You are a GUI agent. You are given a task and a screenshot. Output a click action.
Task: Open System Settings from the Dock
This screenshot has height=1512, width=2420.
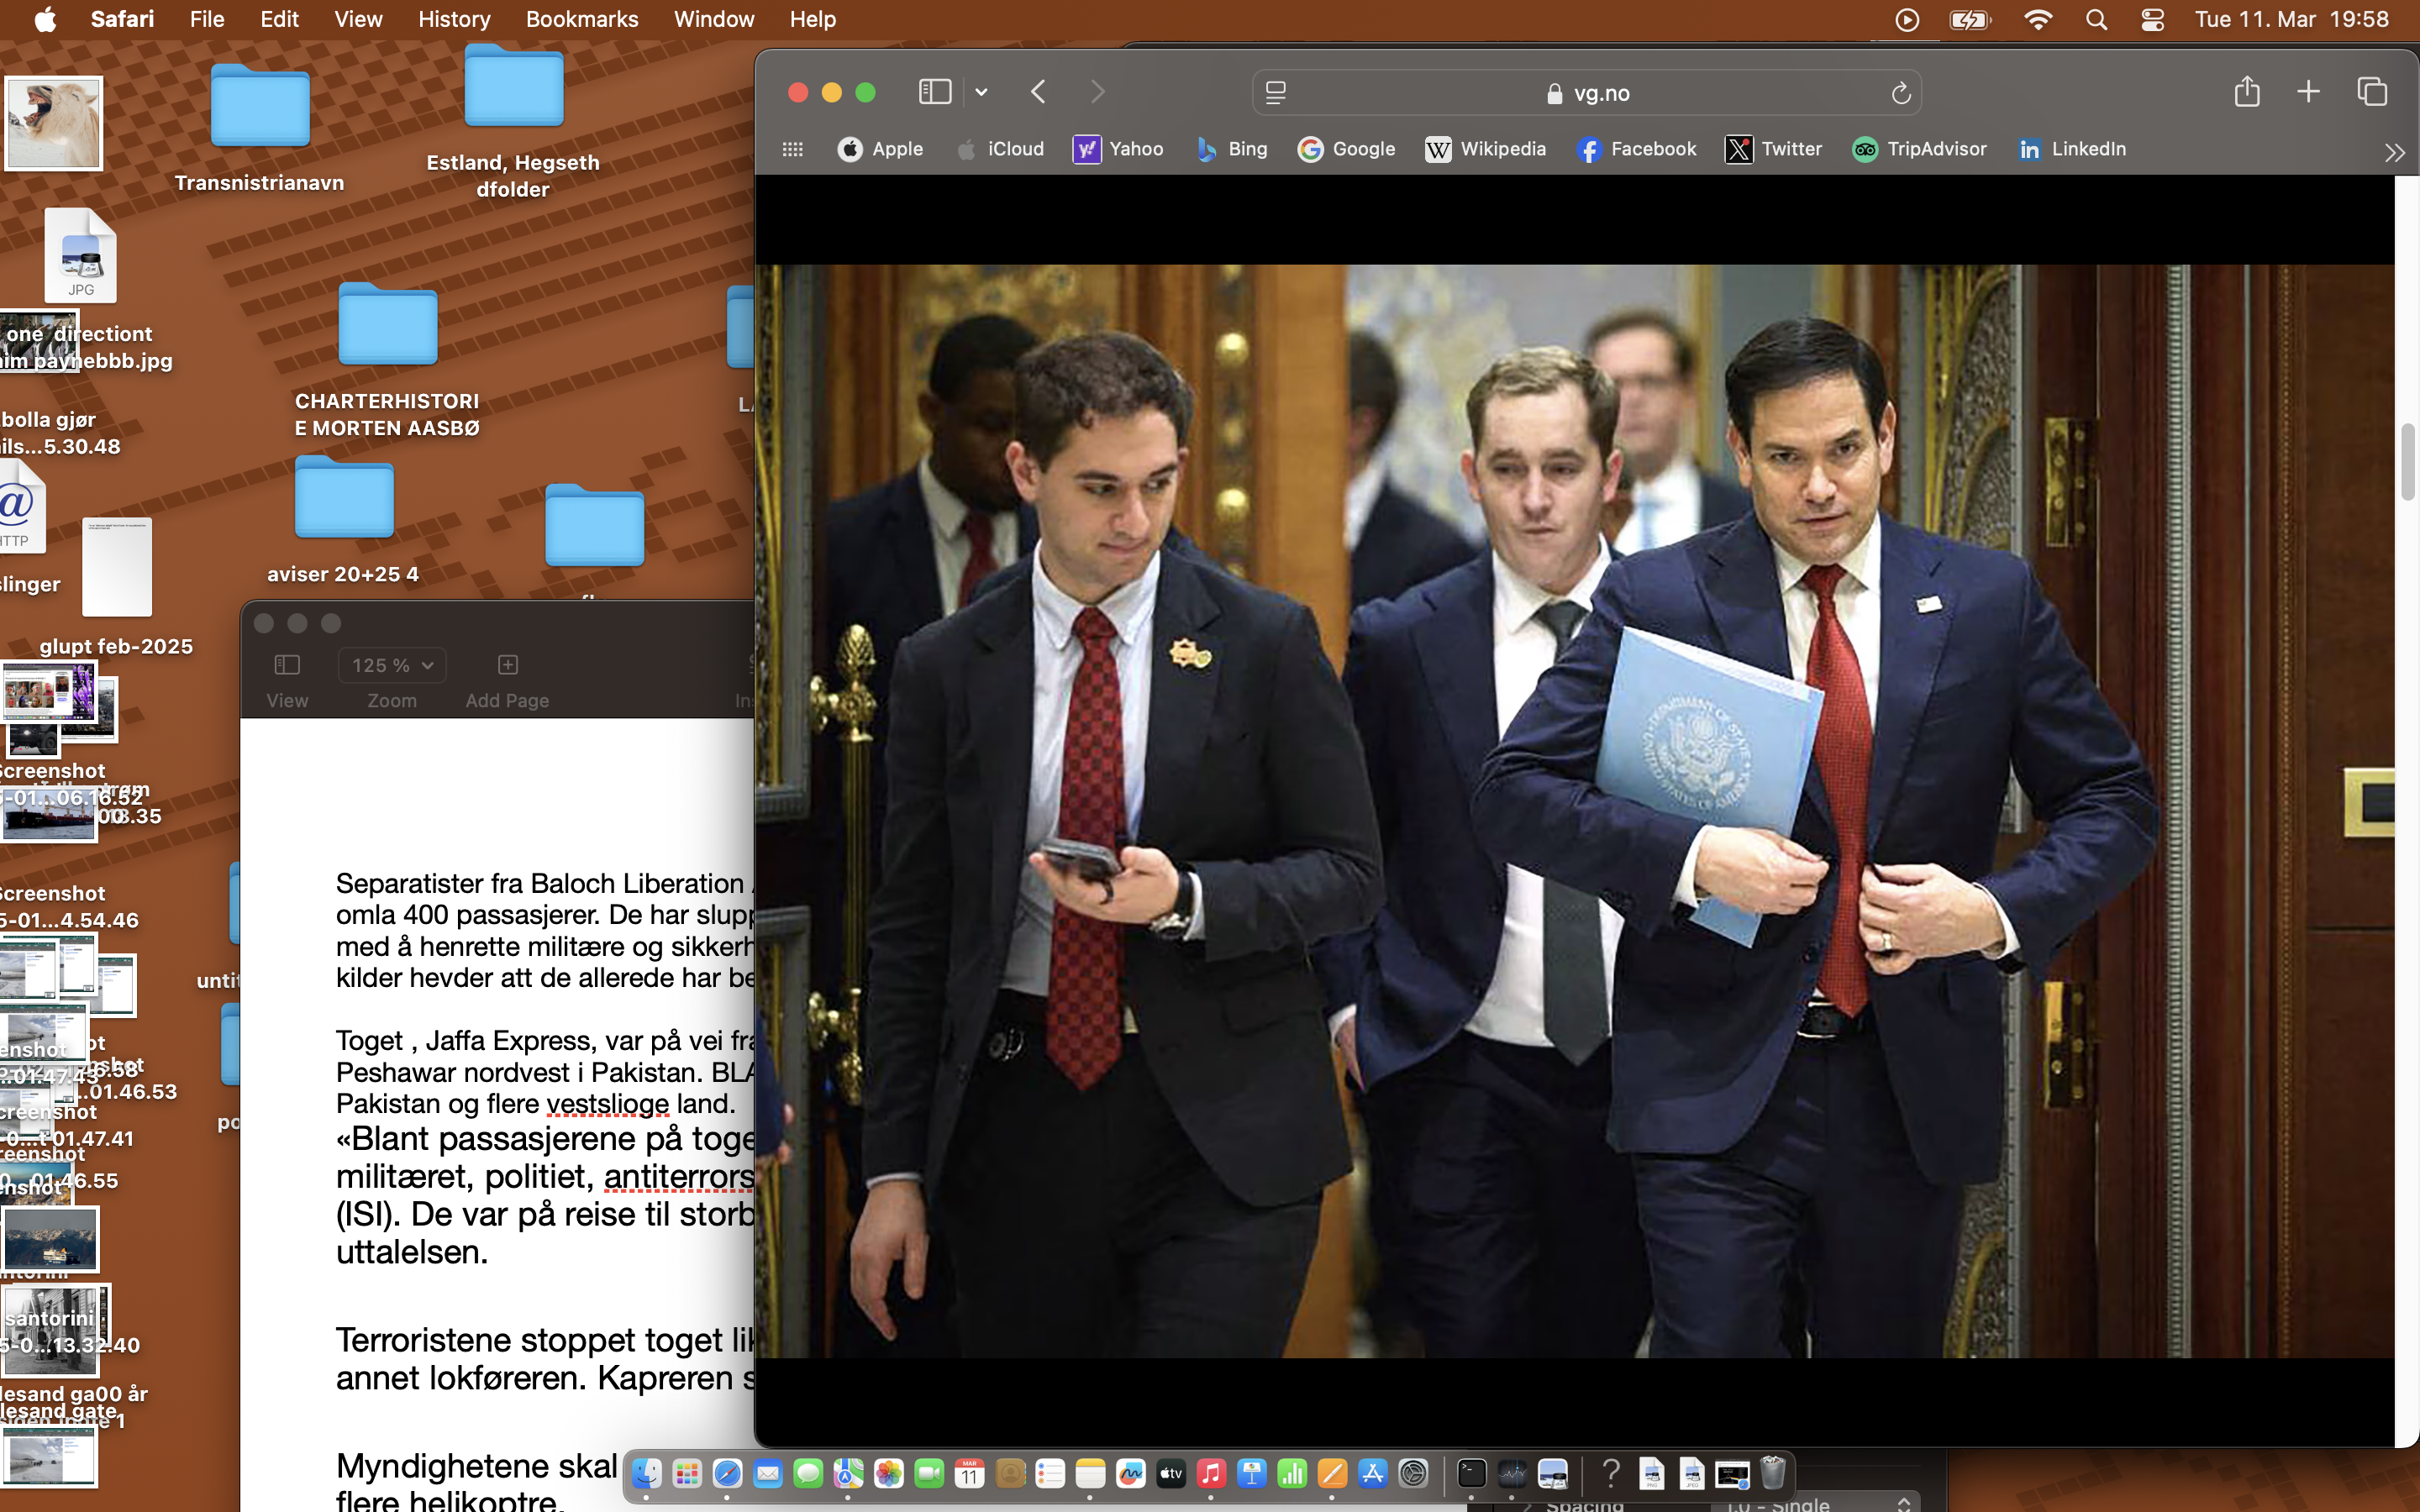coord(1413,1473)
